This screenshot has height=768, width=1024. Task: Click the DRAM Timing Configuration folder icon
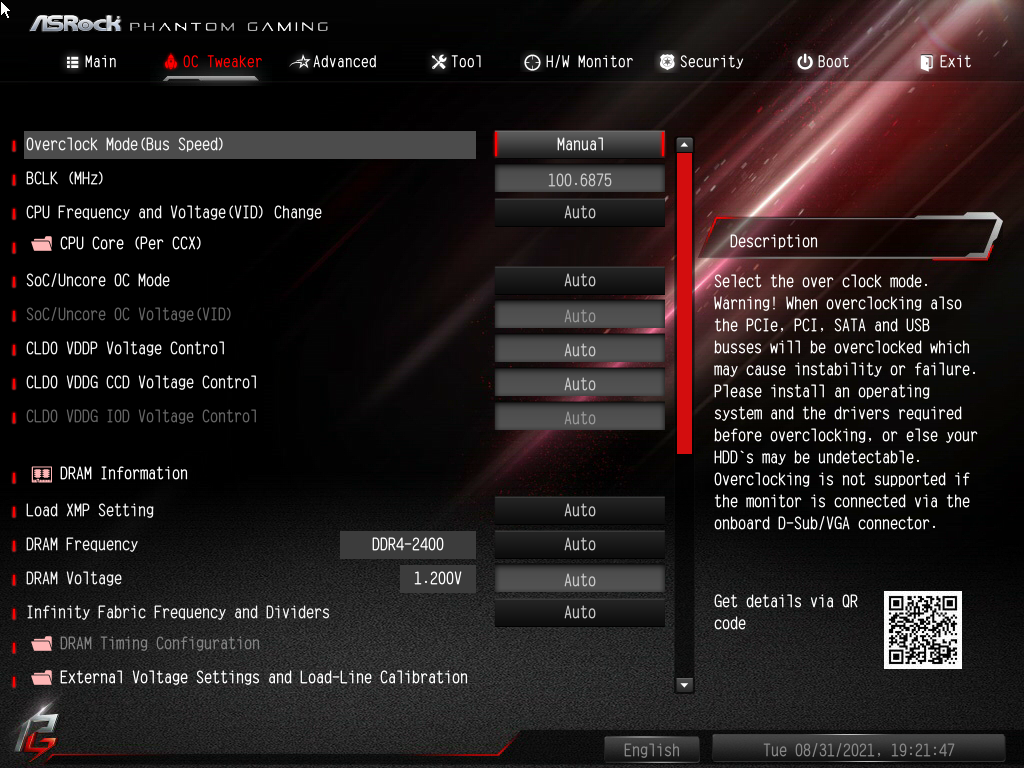[42, 644]
